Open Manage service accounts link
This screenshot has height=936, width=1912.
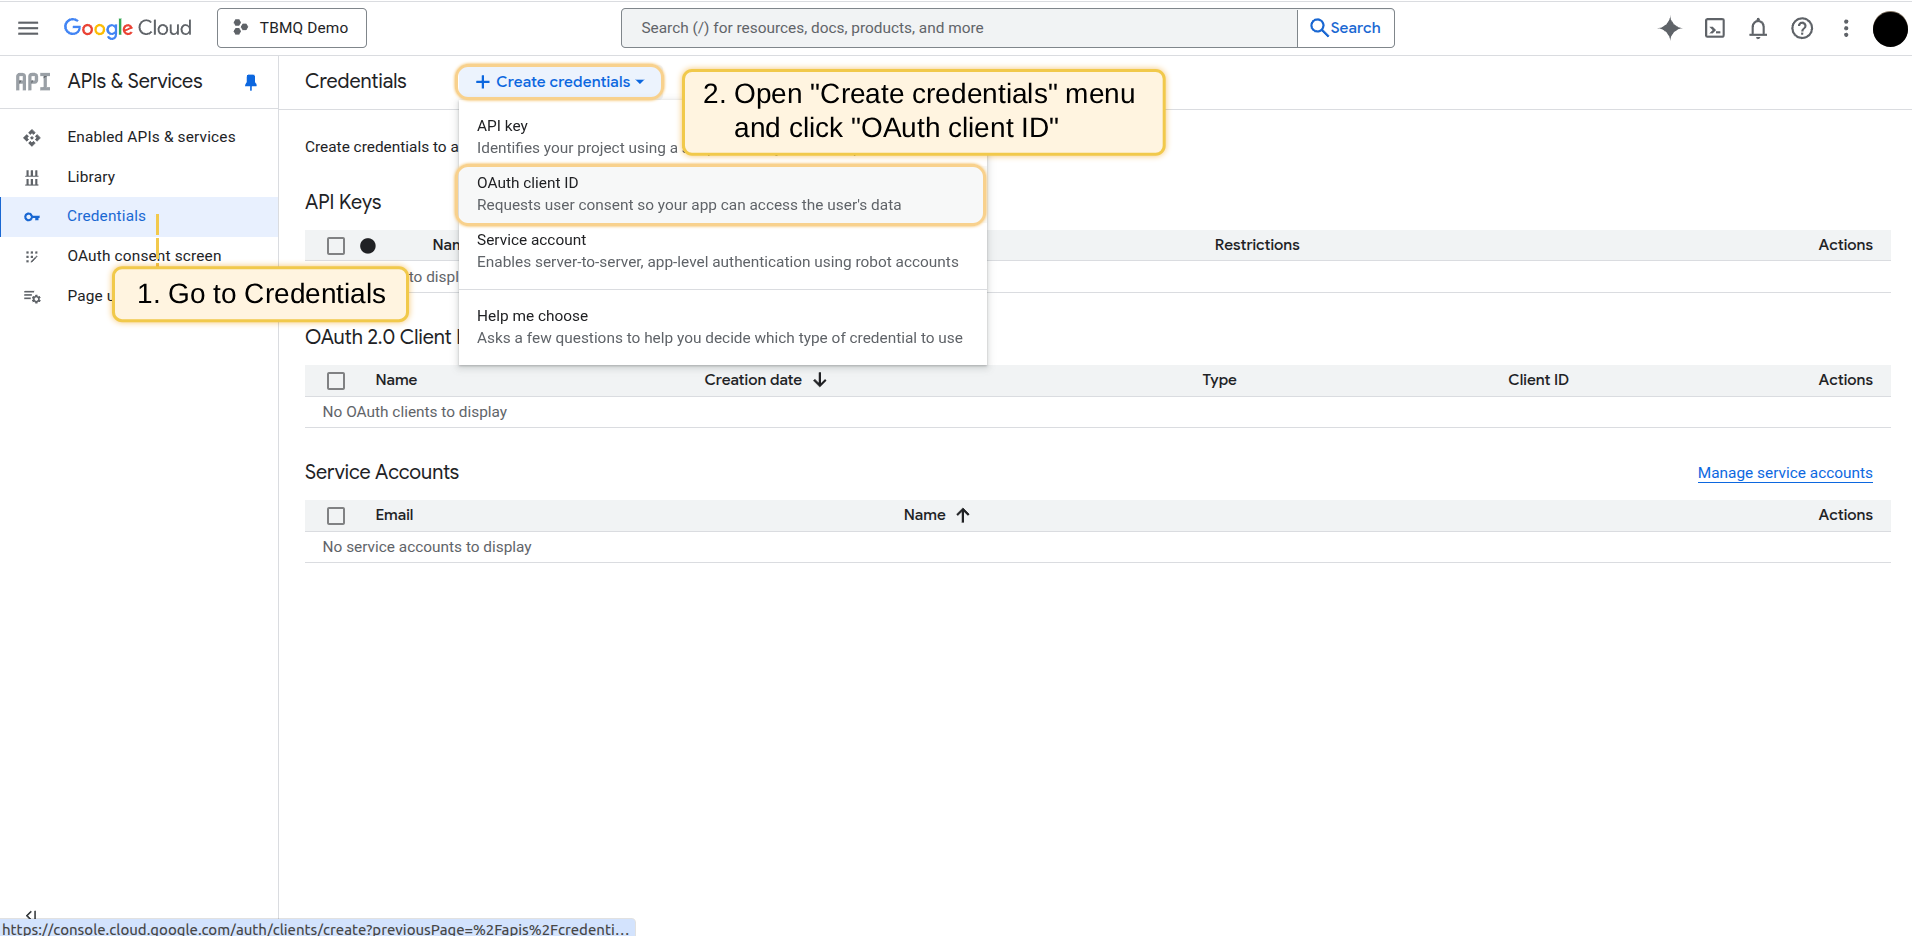tap(1784, 473)
